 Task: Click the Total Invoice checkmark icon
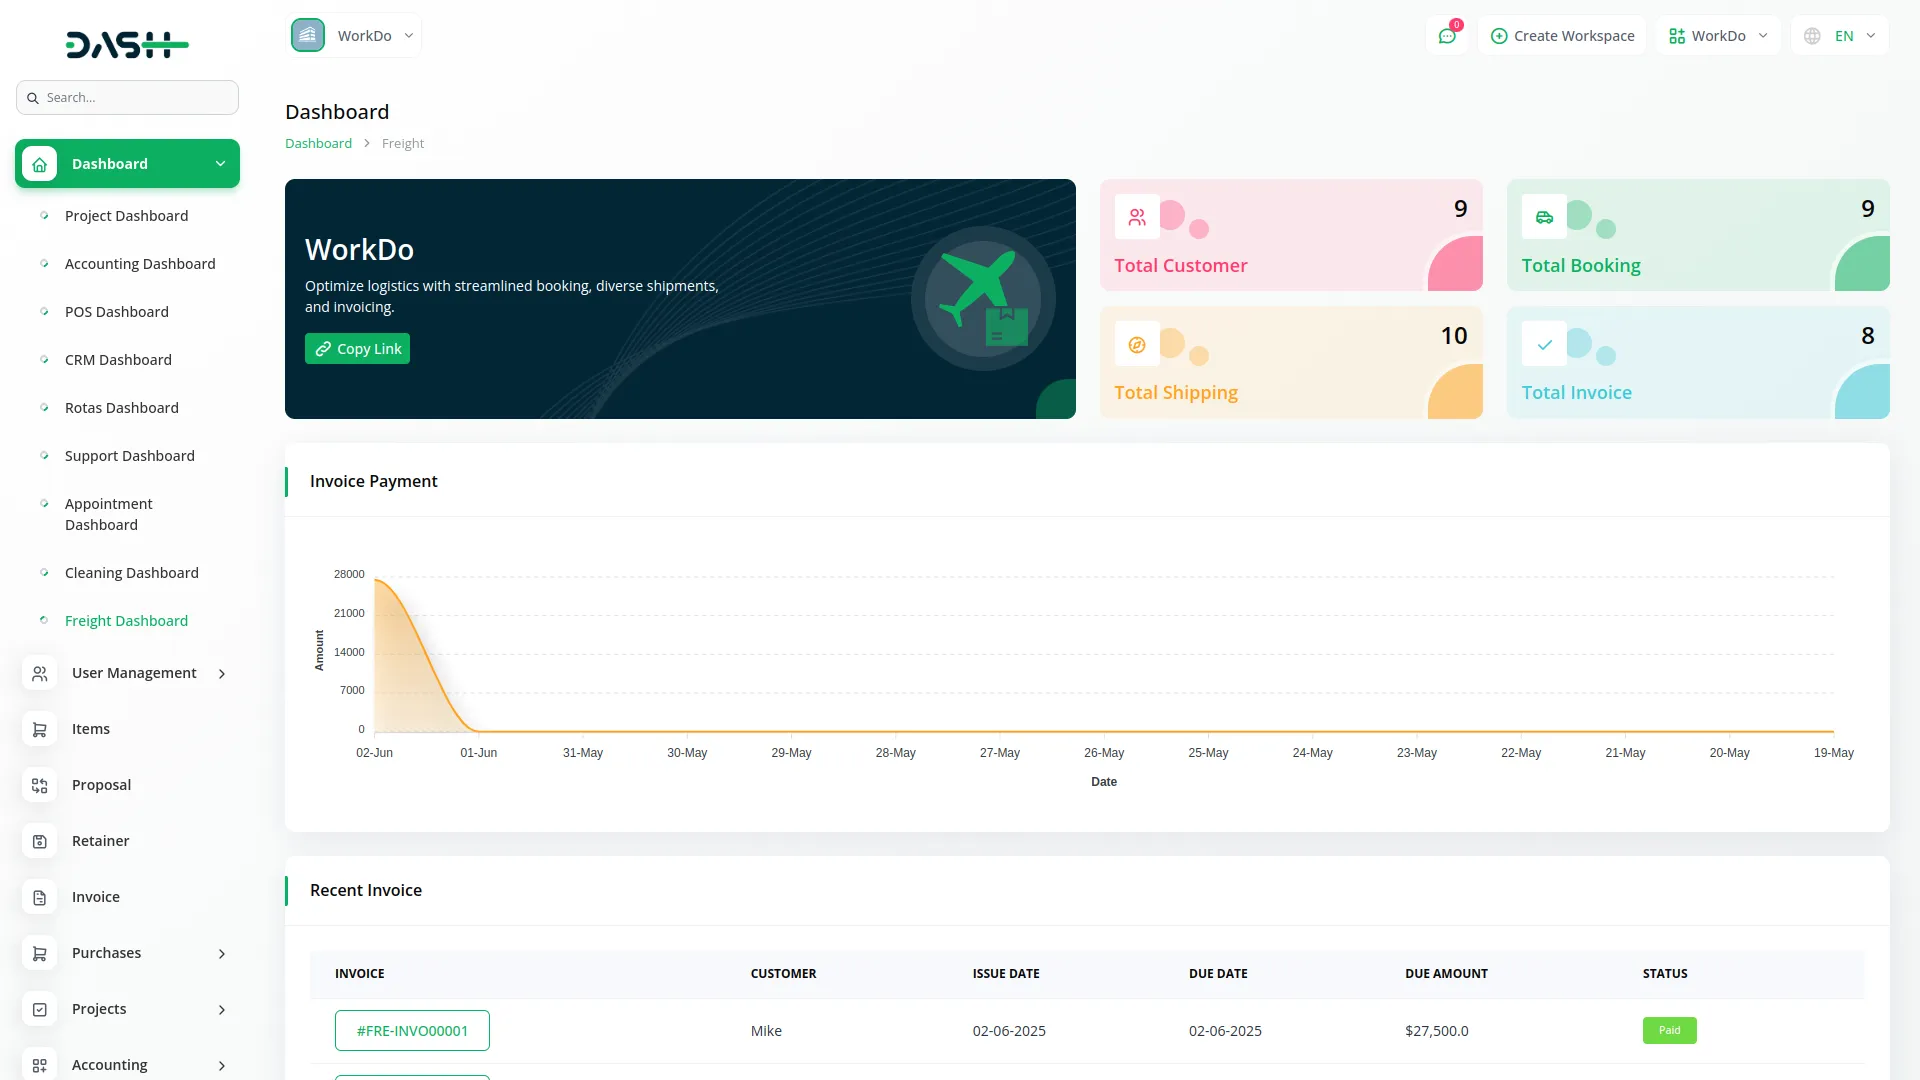click(1544, 345)
